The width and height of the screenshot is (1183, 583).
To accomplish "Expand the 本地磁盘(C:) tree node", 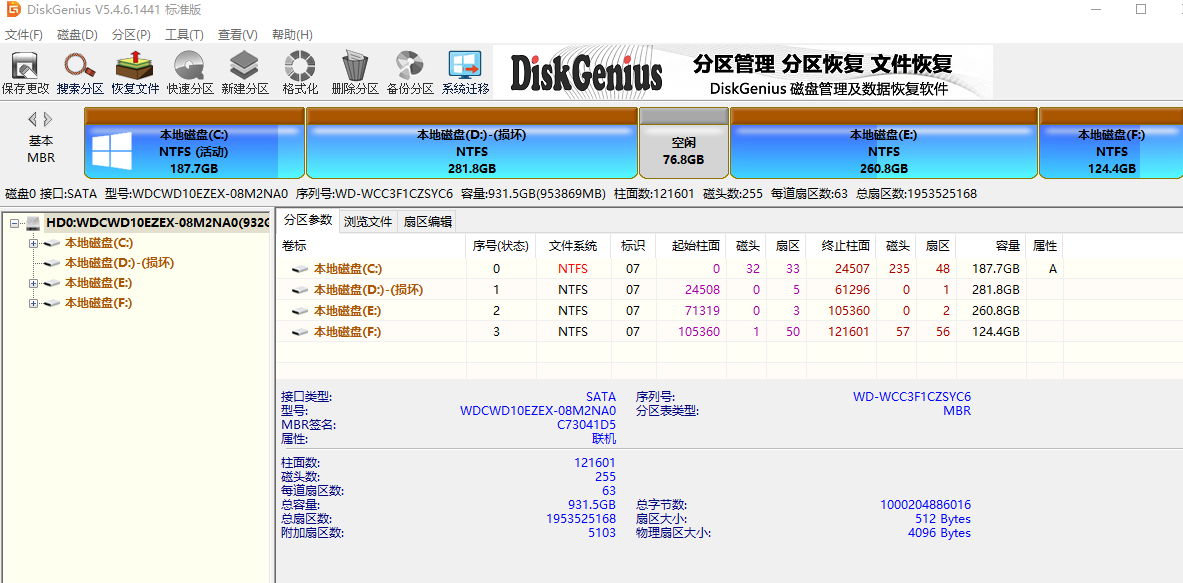I will point(32,243).
